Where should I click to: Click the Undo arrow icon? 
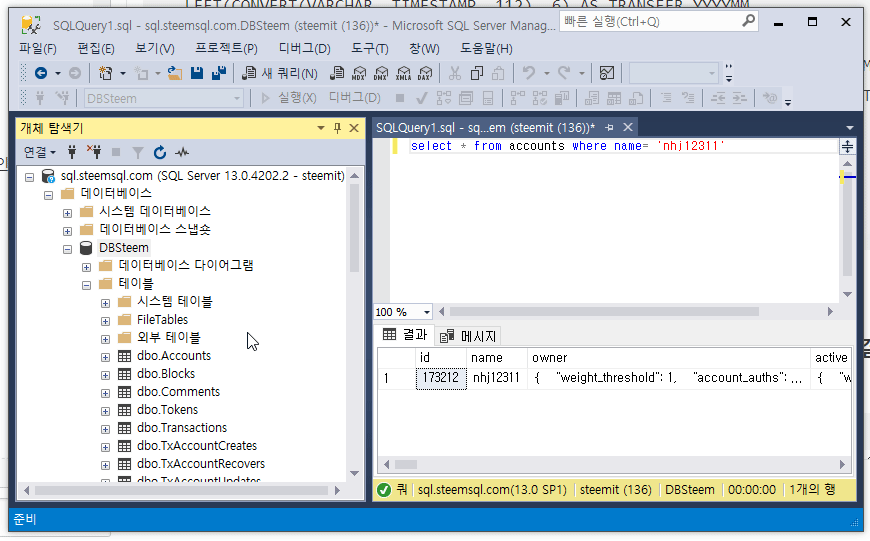click(529, 73)
